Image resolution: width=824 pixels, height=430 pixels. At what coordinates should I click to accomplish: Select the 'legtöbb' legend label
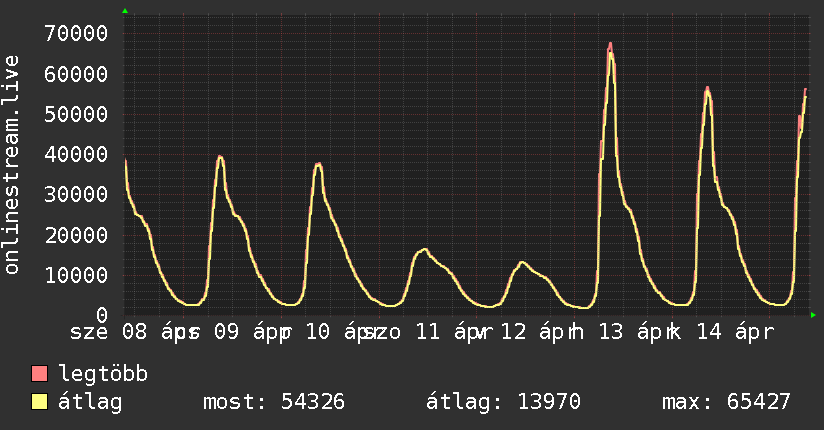click(x=103, y=374)
